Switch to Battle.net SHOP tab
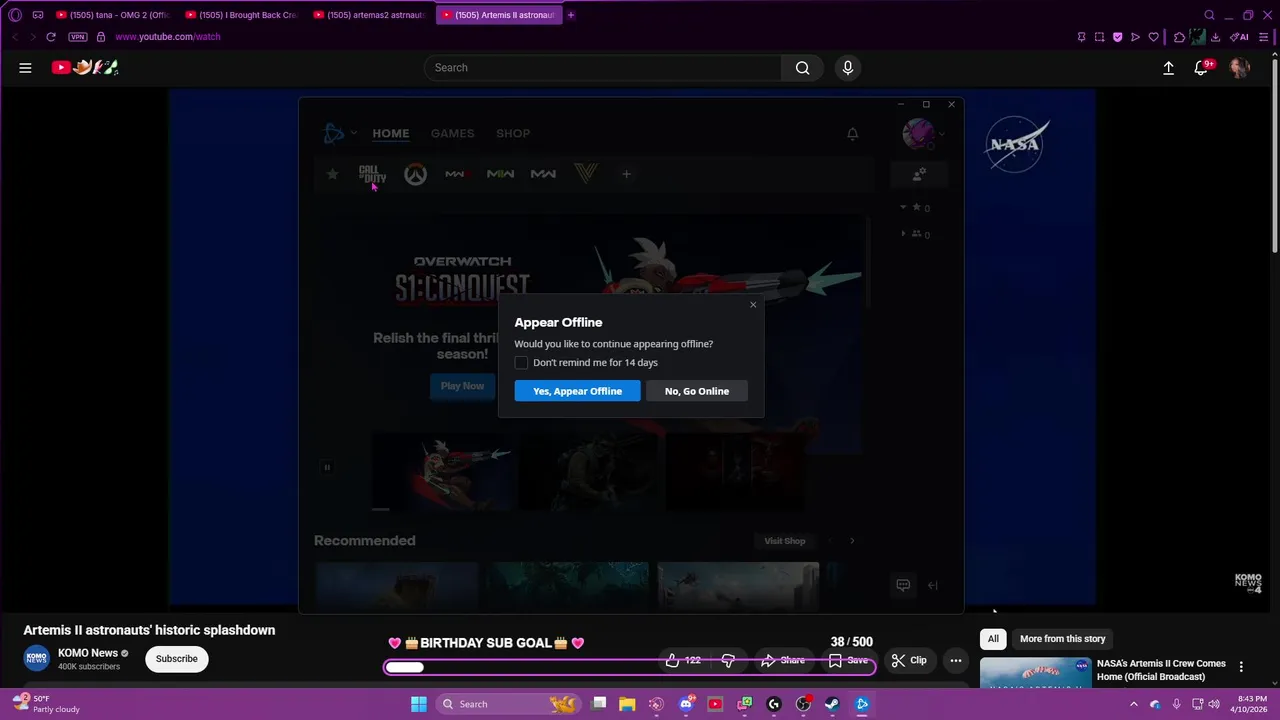 pyautogui.click(x=513, y=133)
